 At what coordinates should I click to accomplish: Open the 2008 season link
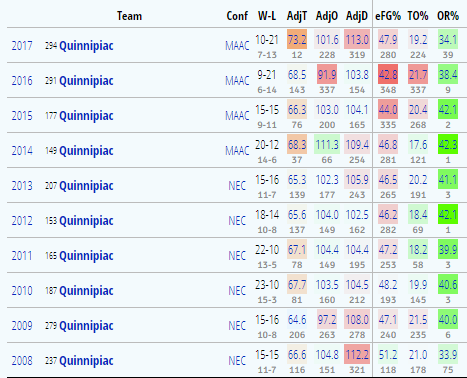pyautogui.click(x=22, y=361)
